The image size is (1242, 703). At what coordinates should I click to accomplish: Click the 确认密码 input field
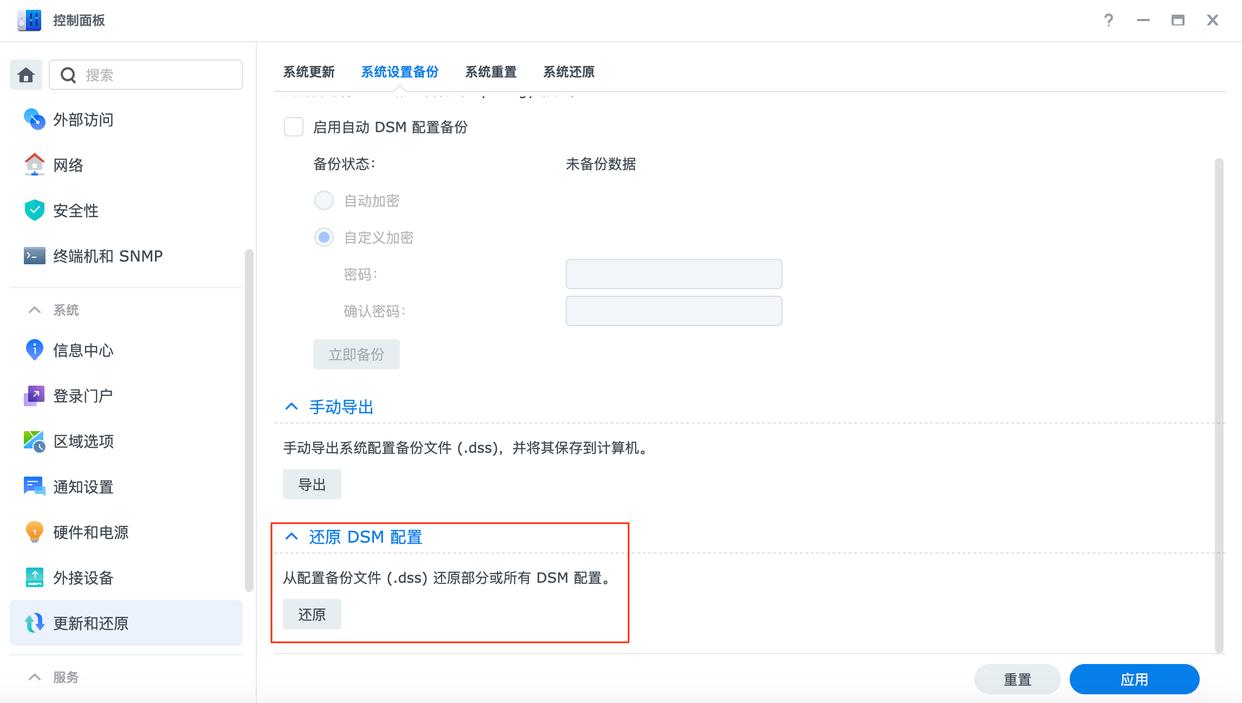pos(674,311)
